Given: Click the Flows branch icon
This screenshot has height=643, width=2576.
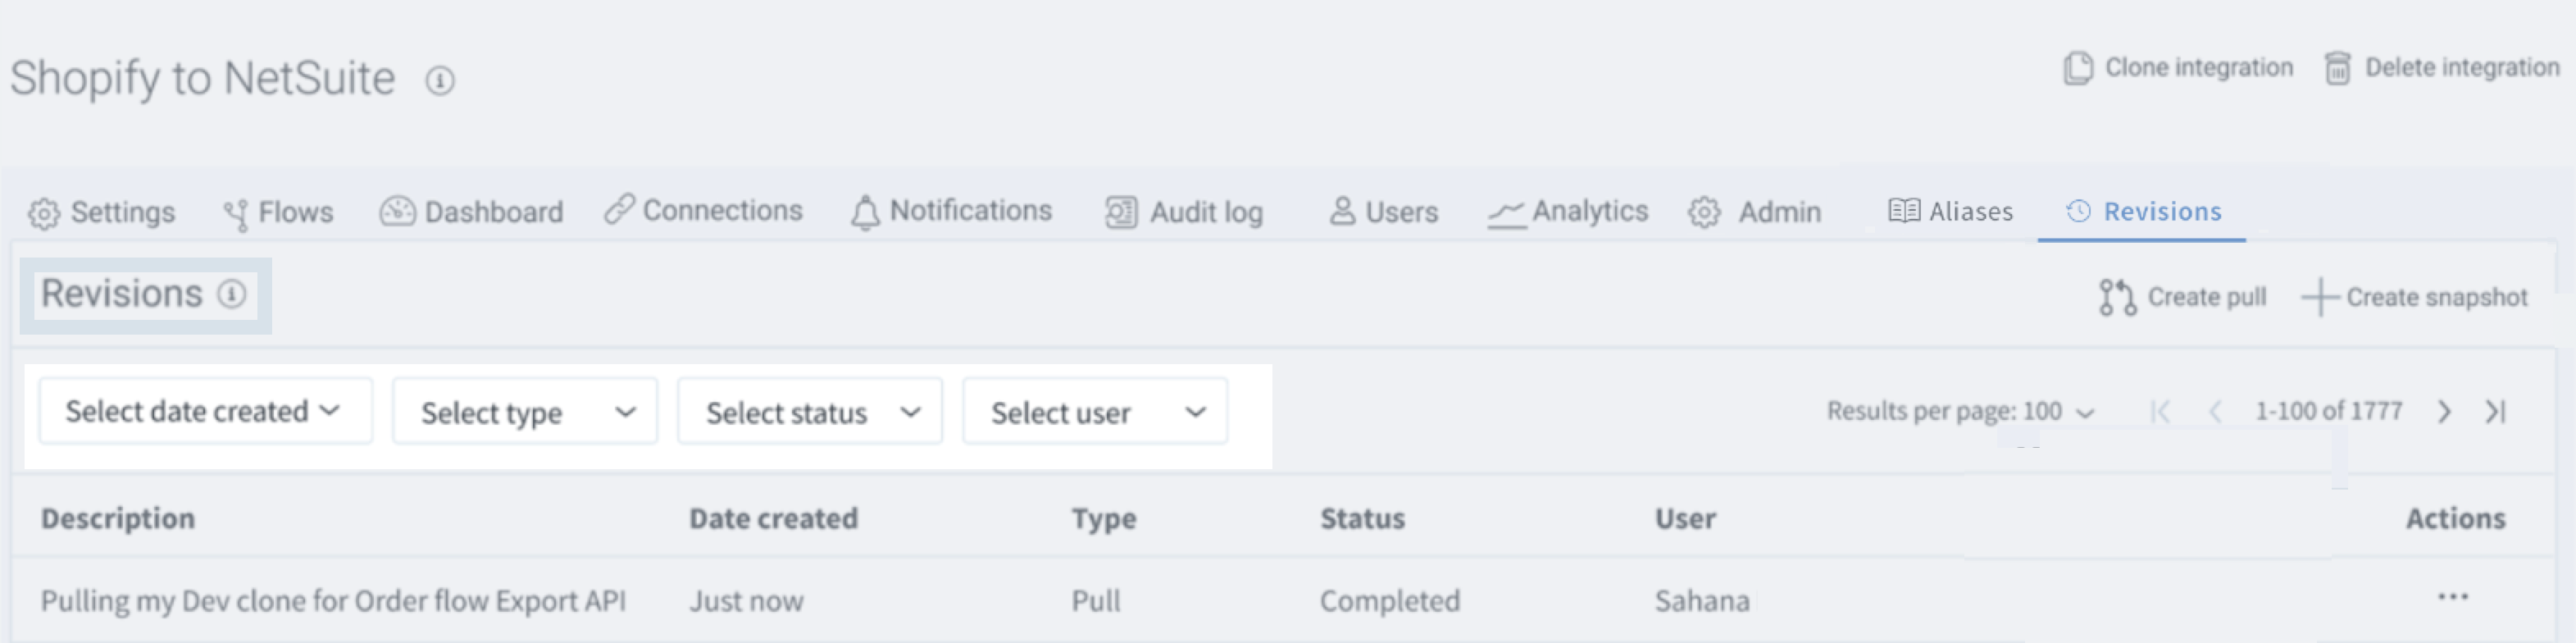Looking at the screenshot, I should point(236,214).
